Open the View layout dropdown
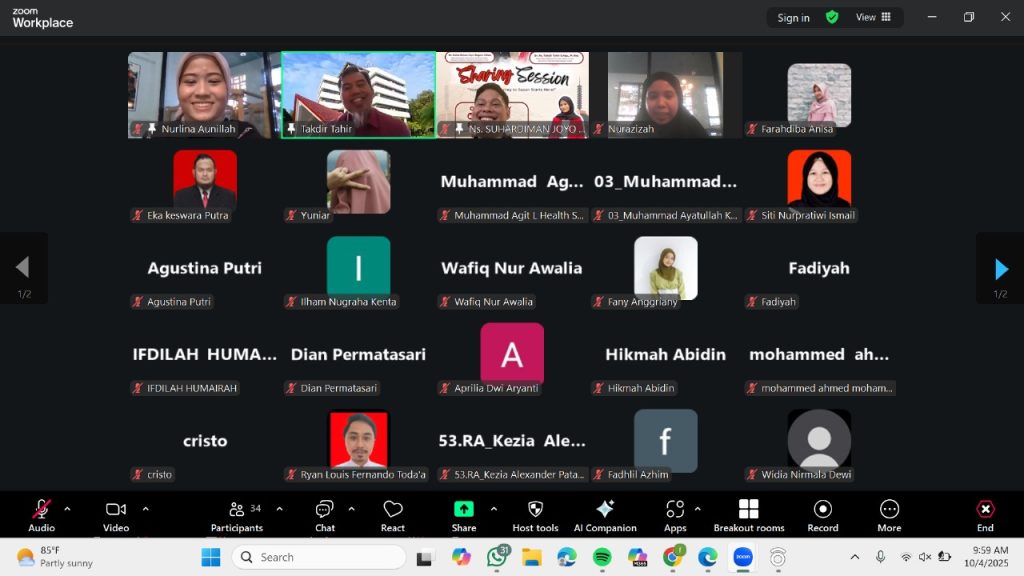Image resolution: width=1024 pixels, height=576 pixels. (873, 17)
